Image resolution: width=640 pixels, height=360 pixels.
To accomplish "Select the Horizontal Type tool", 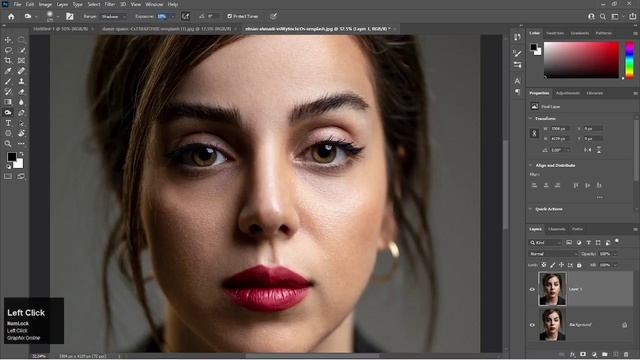I will click(x=8, y=123).
